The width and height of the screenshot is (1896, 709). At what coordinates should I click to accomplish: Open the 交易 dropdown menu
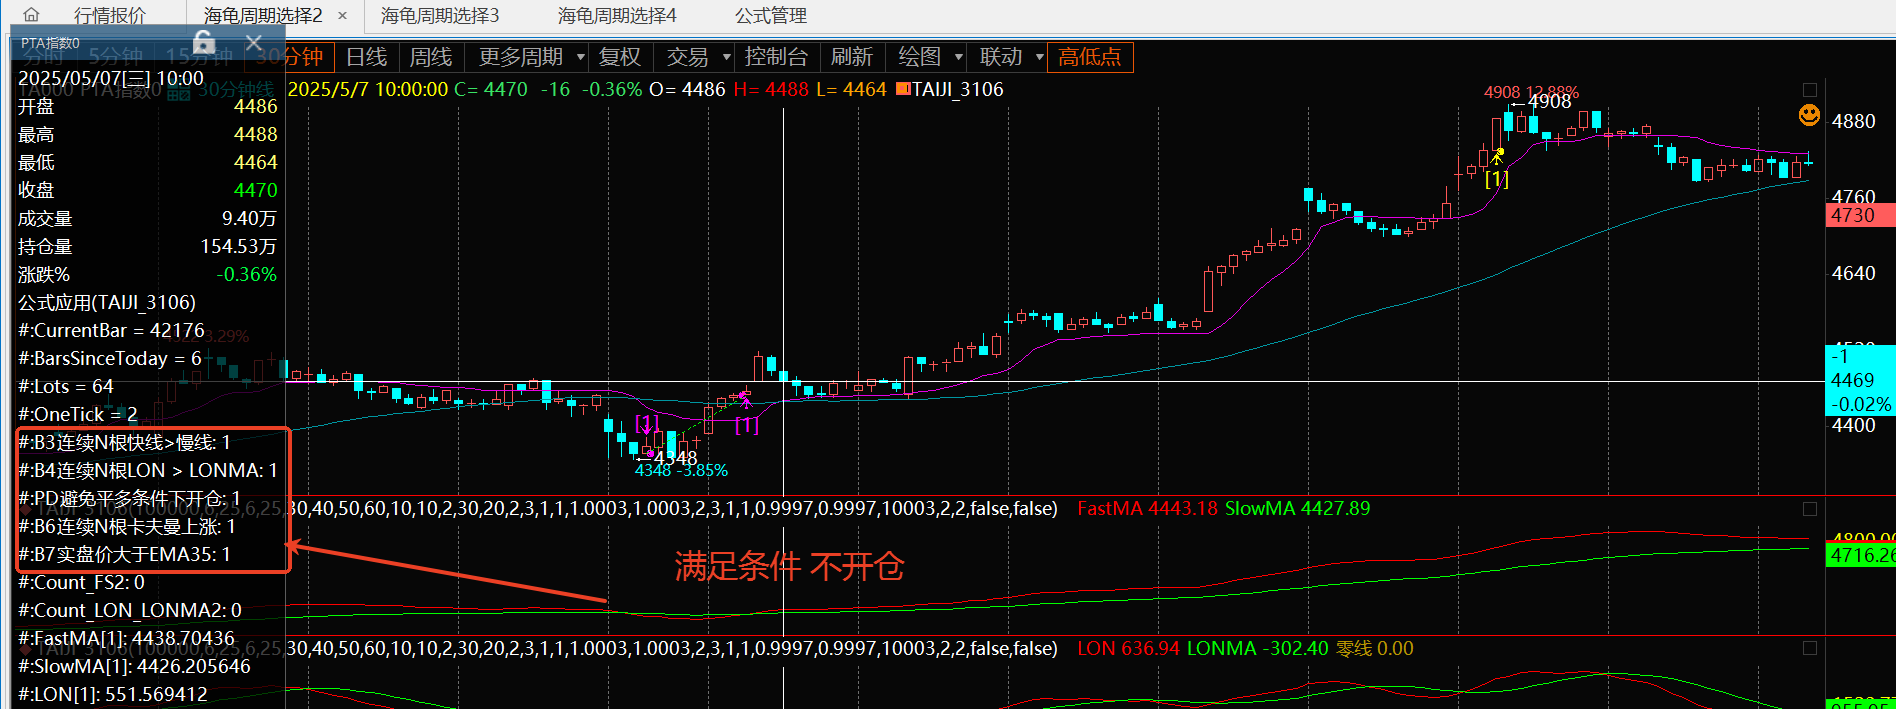[698, 57]
